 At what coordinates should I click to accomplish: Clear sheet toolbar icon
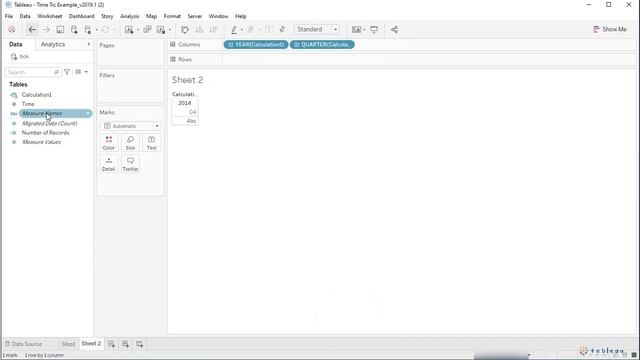pyautogui.click(x=161, y=29)
